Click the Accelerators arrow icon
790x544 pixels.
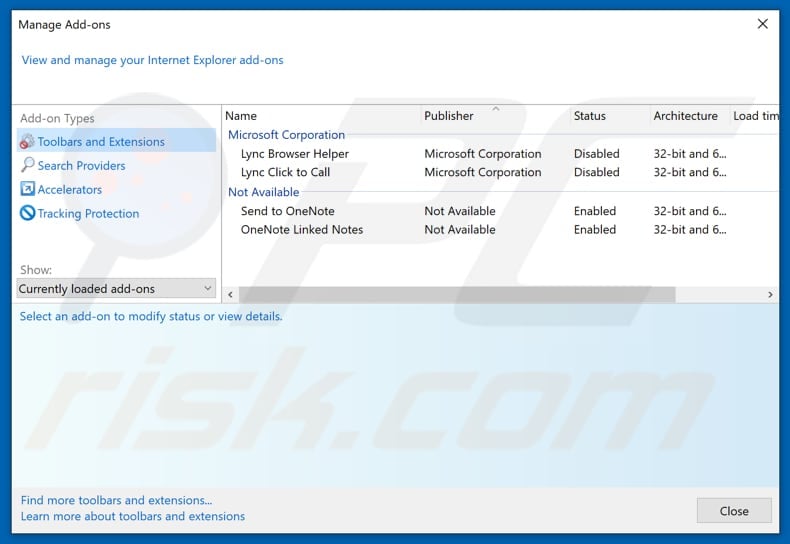tap(27, 189)
